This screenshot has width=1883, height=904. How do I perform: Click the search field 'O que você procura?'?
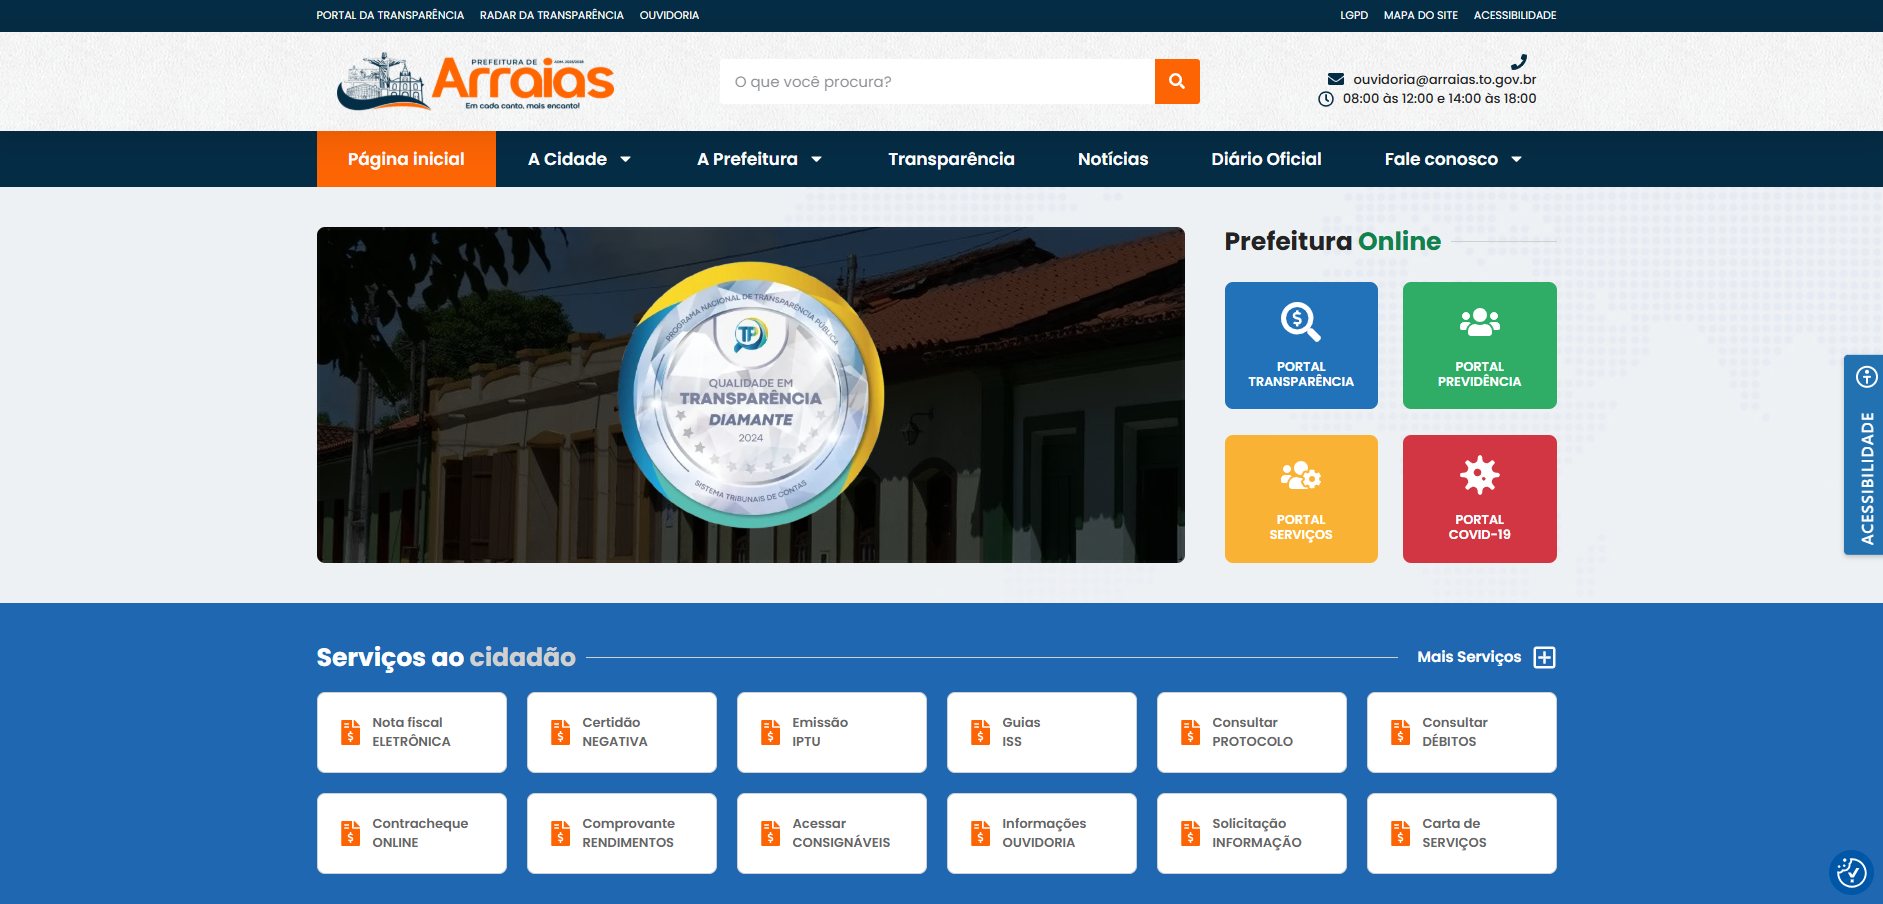[936, 82]
